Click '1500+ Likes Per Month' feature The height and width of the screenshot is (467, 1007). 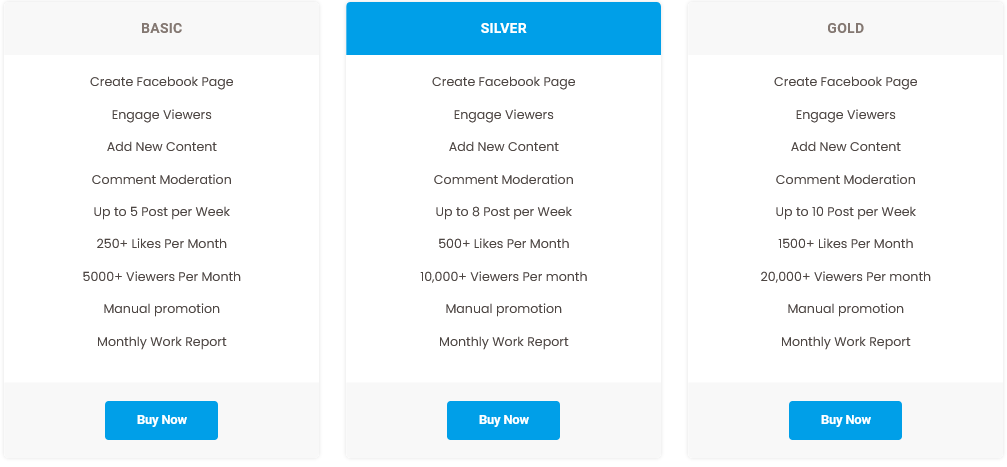pos(845,244)
